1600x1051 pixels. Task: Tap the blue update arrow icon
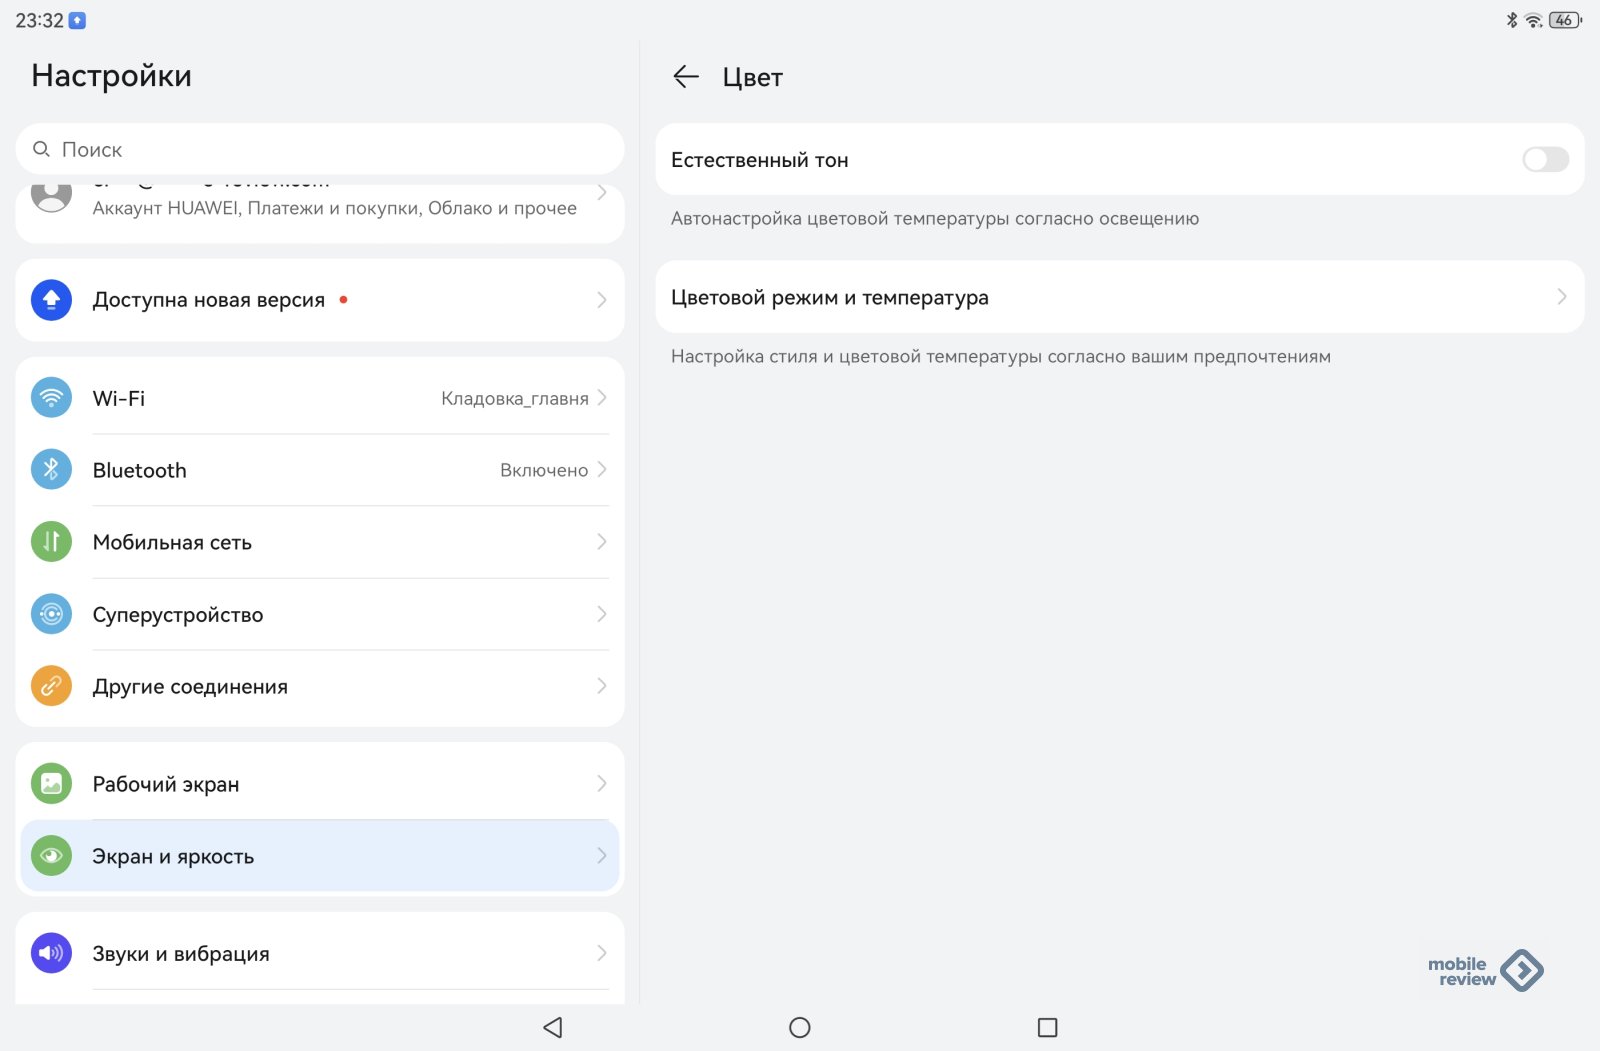[x=51, y=300]
